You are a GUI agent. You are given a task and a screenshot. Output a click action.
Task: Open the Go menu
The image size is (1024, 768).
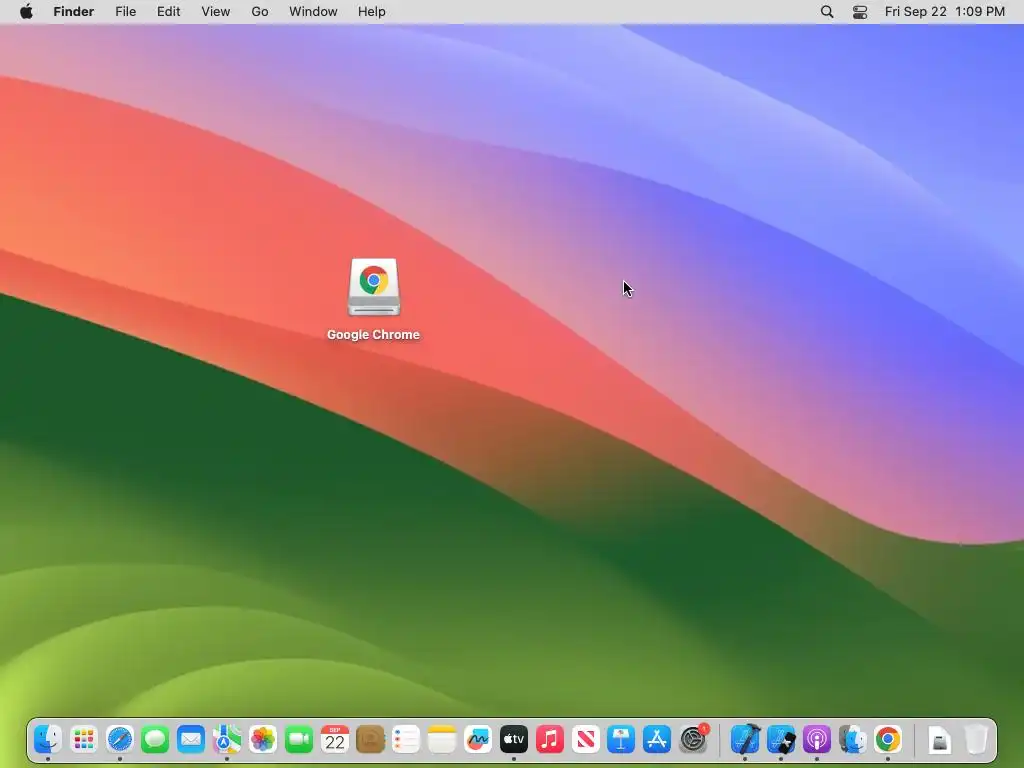coord(260,12)
